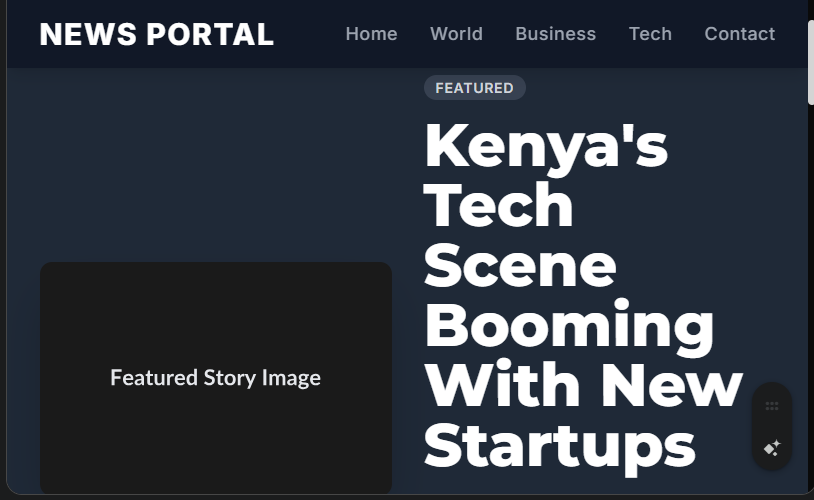The height and width of the screenshot is (500, 814).
Task: Select Business in the top navigation
Action: tap(555, 34)
